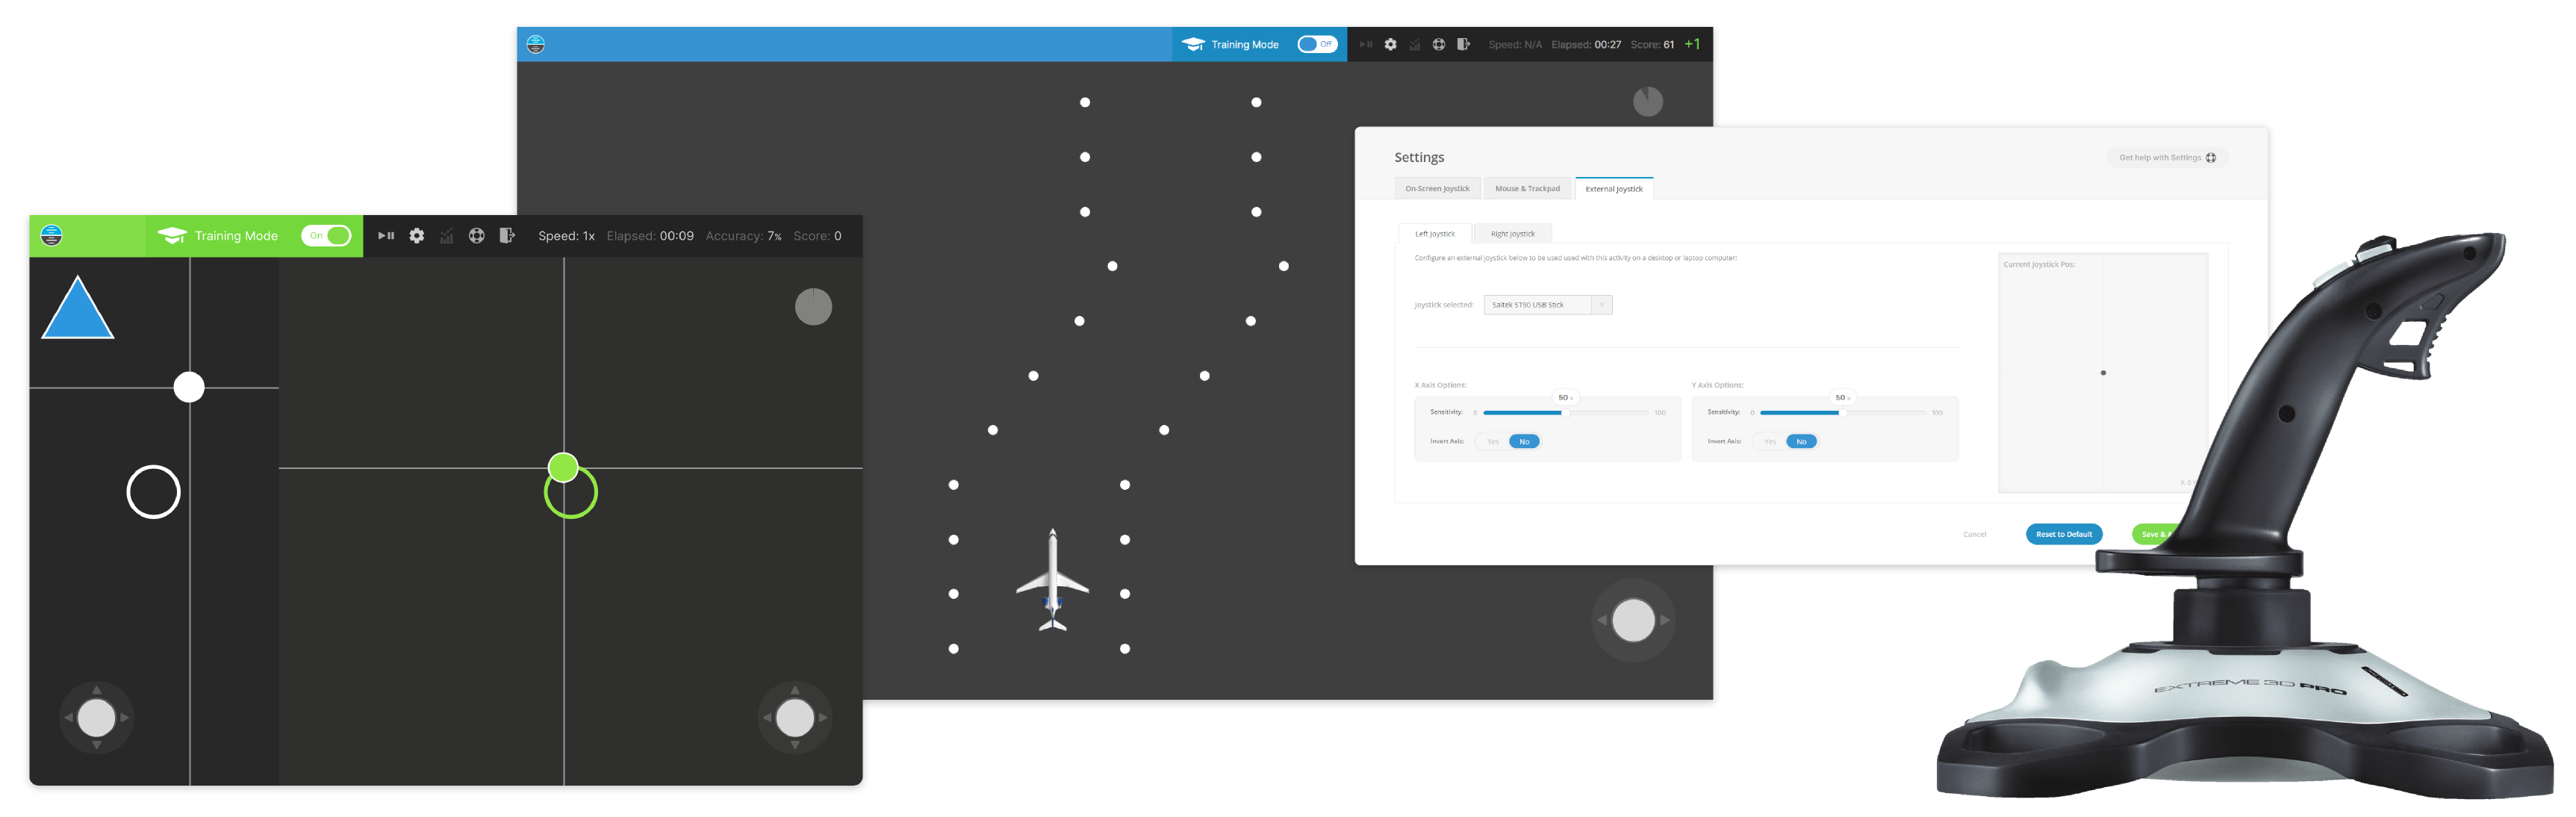Open settings gear in green activity toolbar

click(417, 236)
